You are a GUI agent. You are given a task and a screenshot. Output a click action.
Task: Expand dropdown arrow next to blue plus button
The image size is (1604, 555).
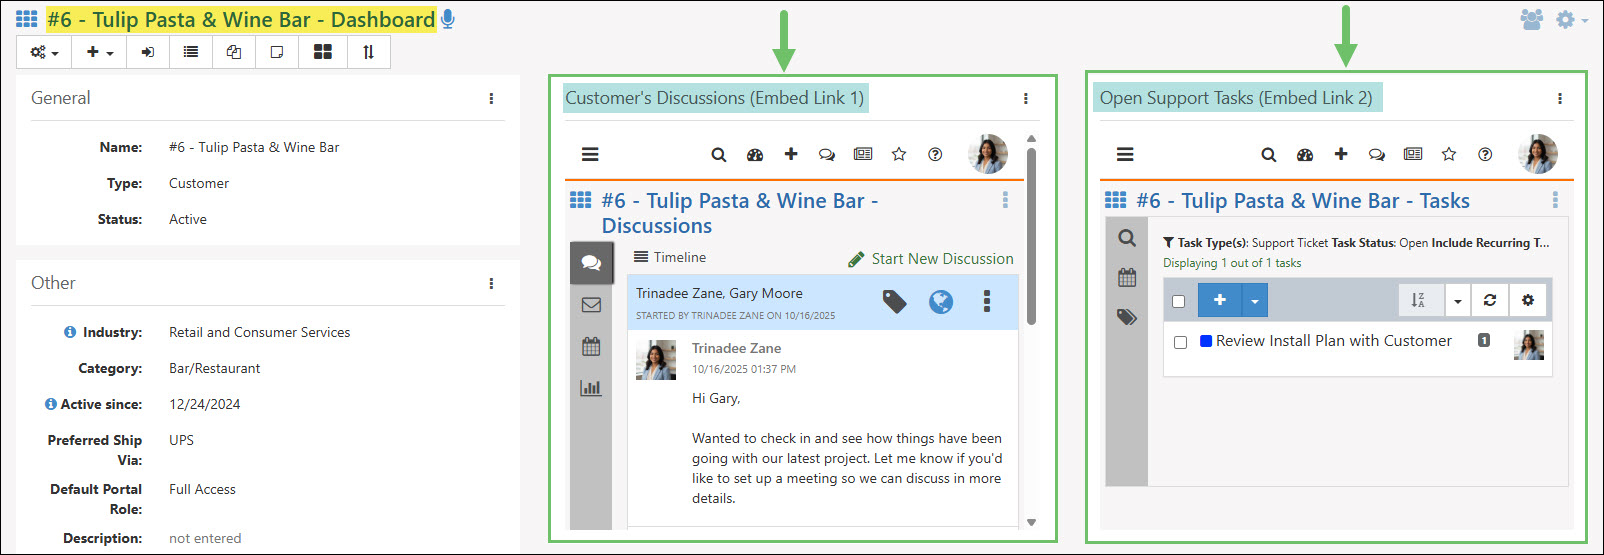[x=1255, y=300]
